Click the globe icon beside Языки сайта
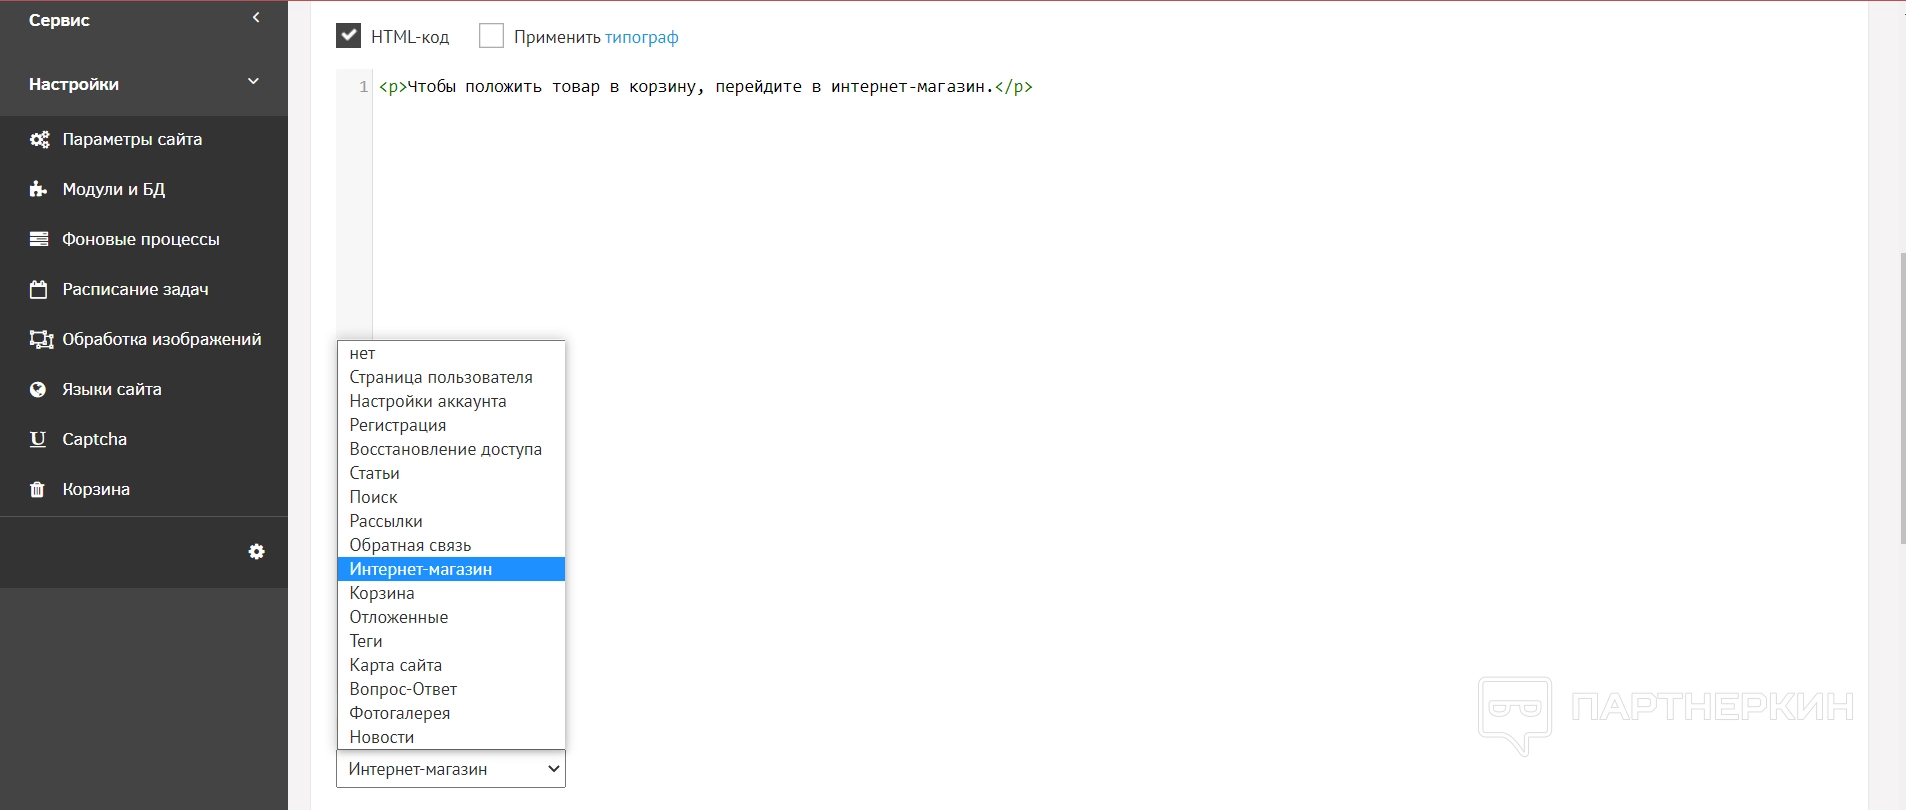The image size is (1906, 810). pos(38,389)
